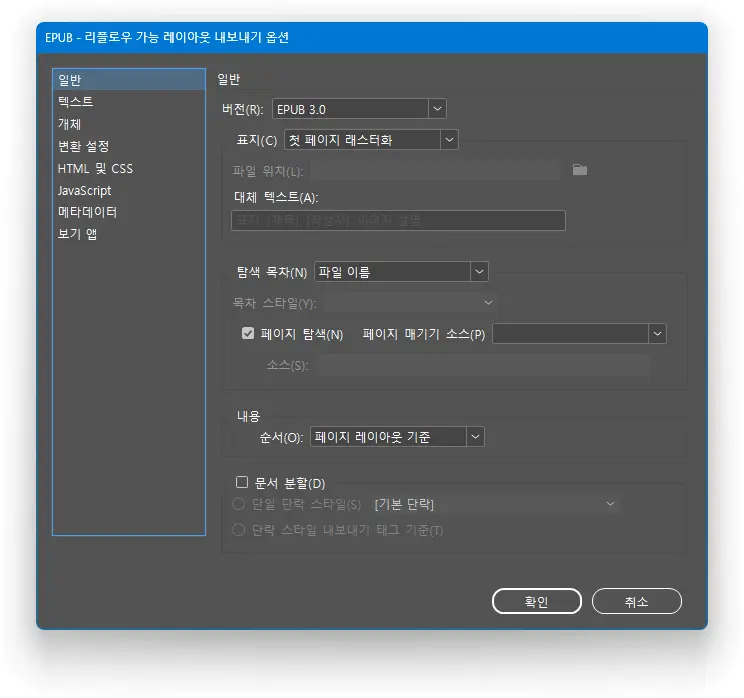Select 변환 설정 in the category list
The image size is (744, 698).
(x=129, y=146)
